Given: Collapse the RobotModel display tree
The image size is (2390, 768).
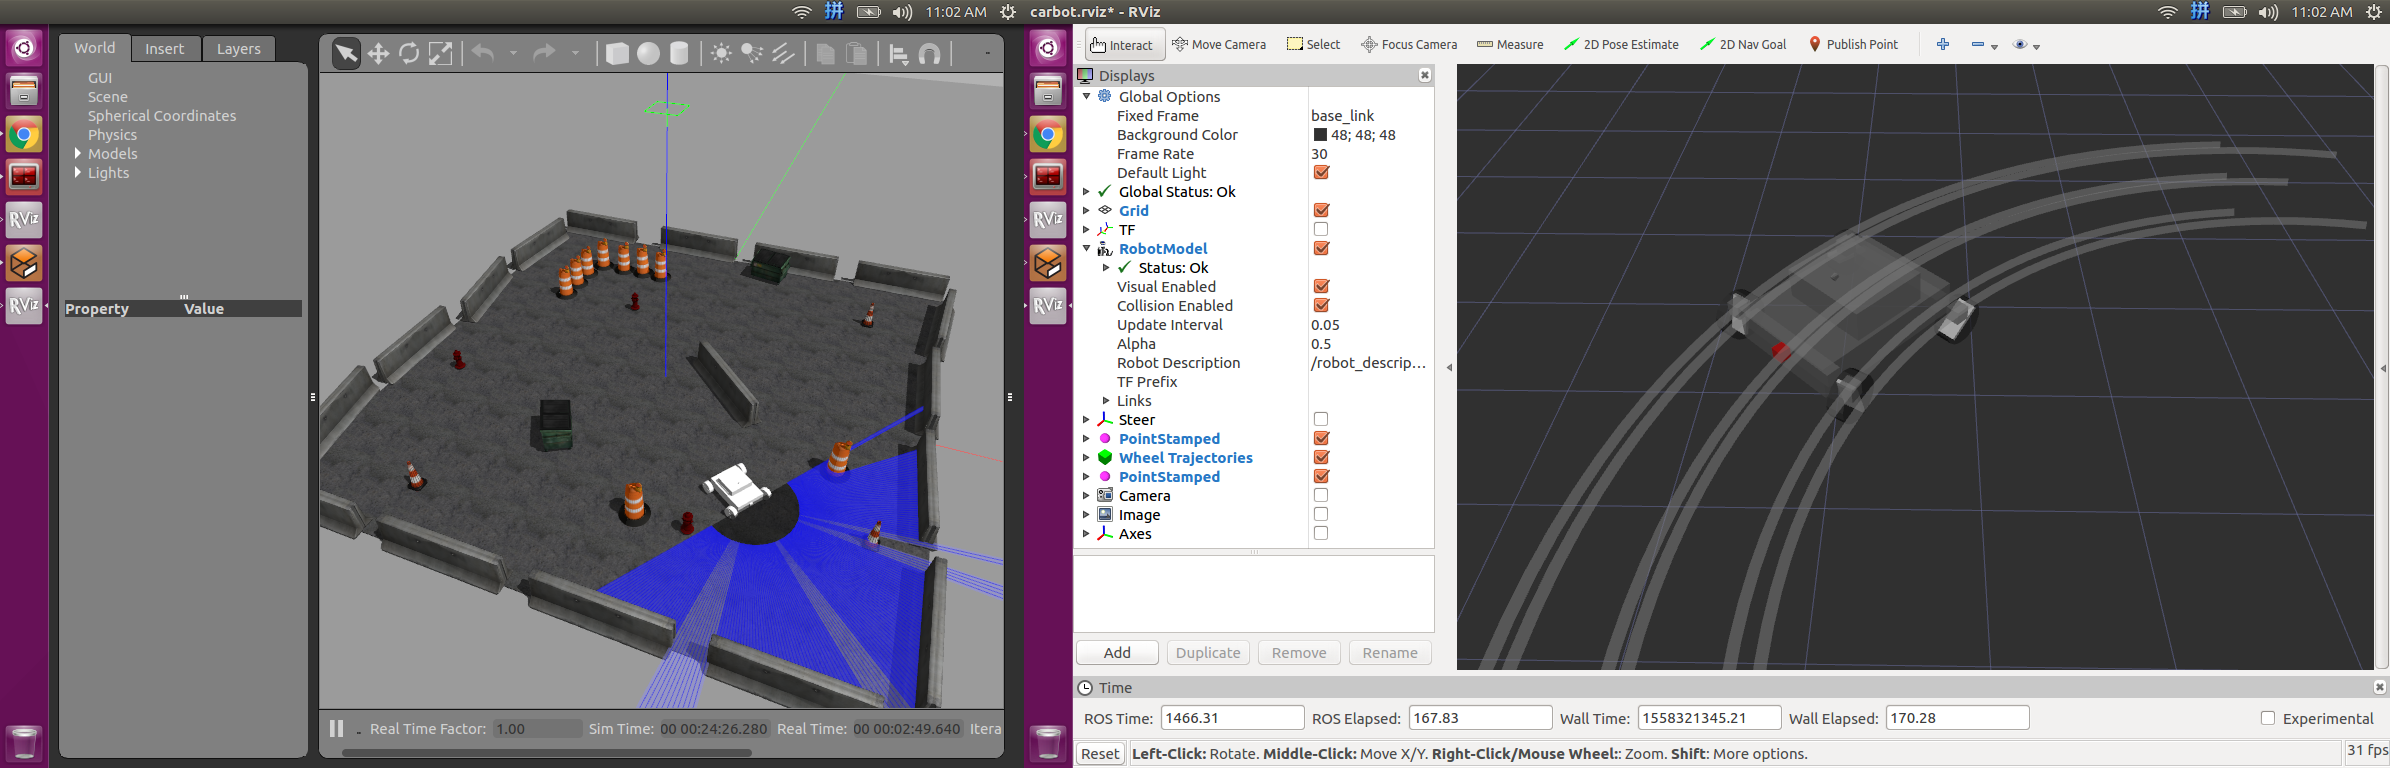Looking at the screenshot, I should point(1087,249).
